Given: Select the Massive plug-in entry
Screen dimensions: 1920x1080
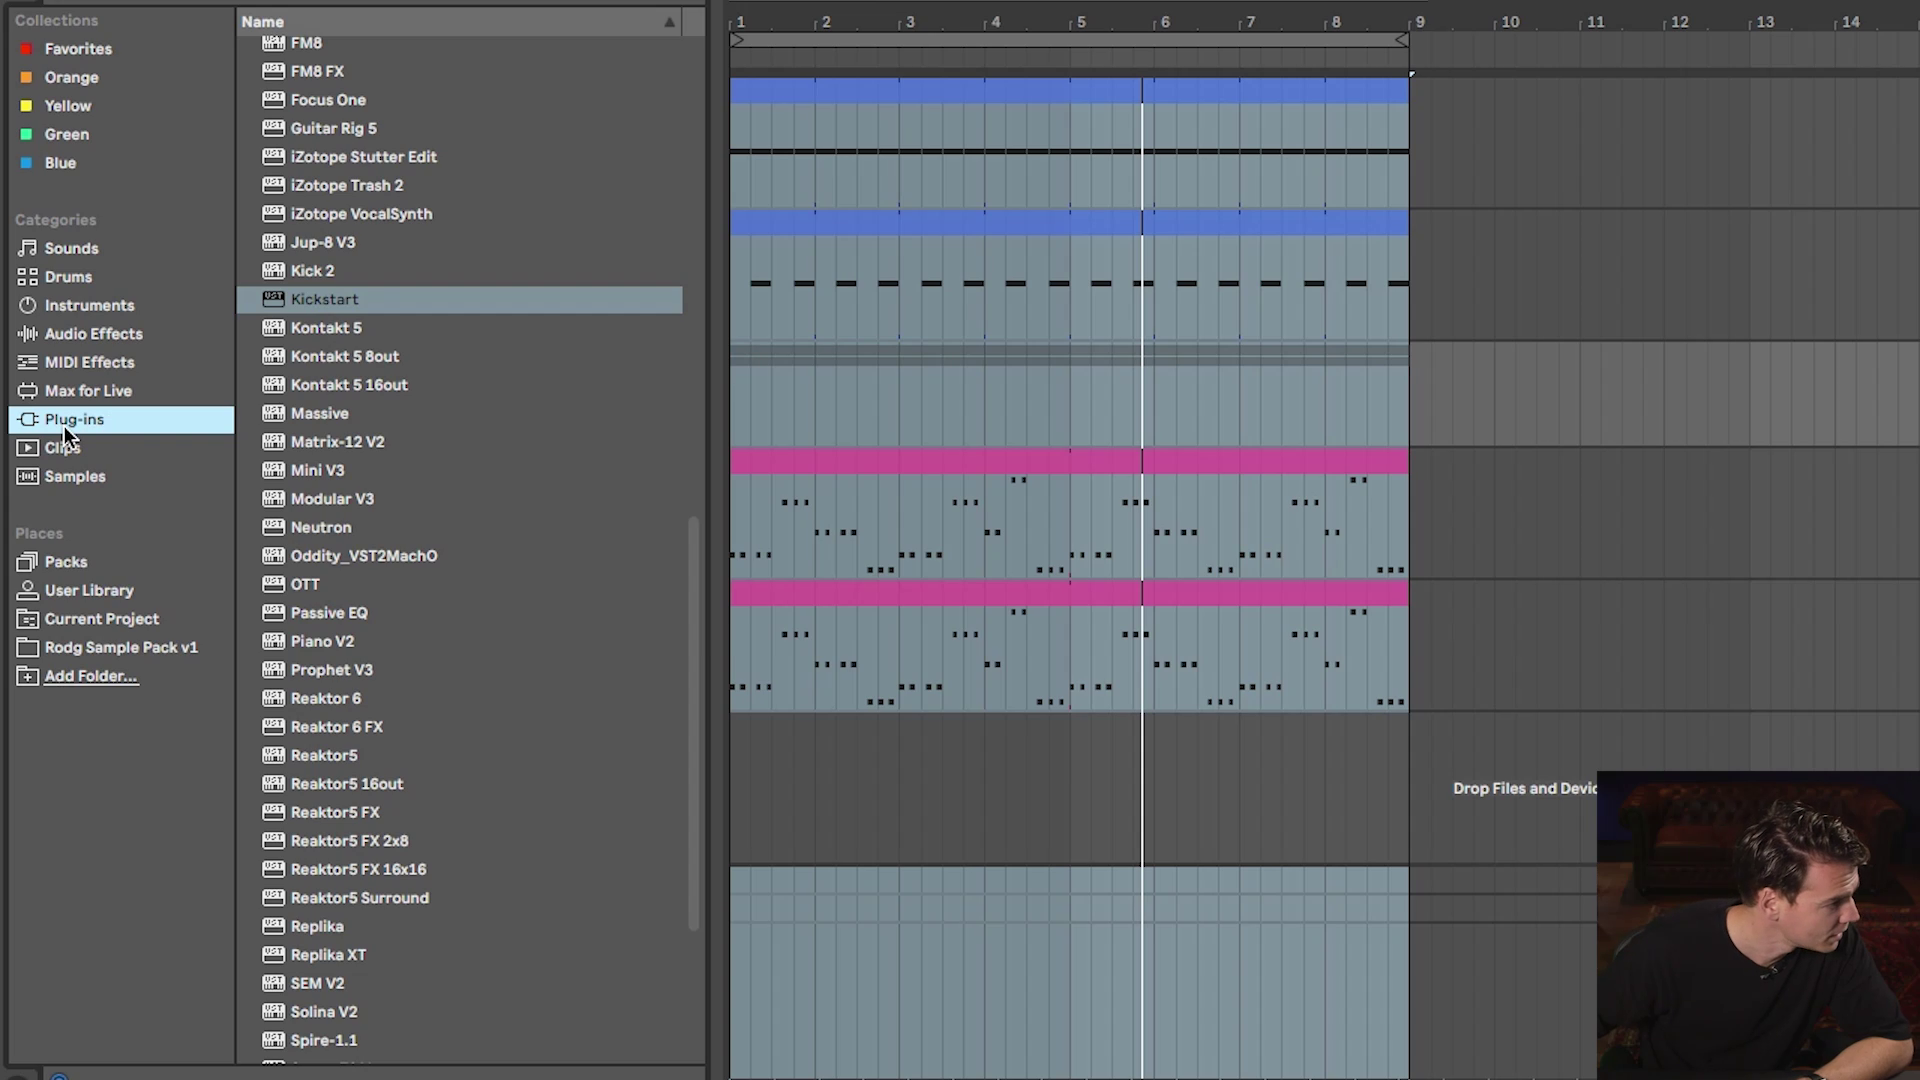Looking at the screenshot, I should (319, 414).
